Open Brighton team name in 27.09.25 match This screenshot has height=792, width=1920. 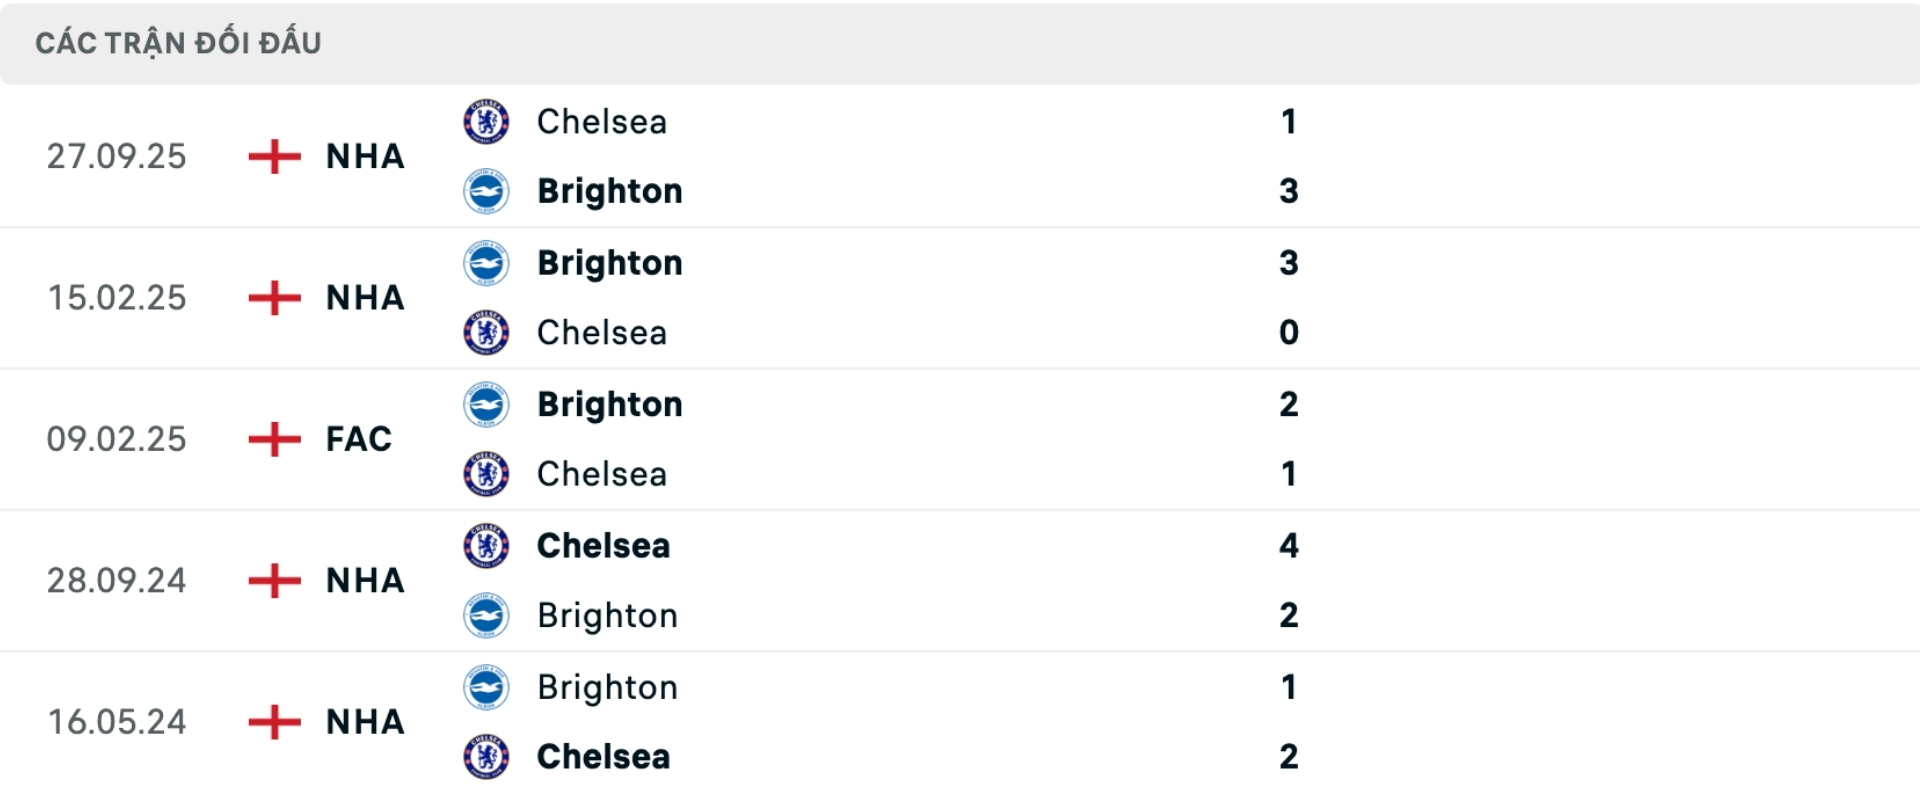pyautogui.click(x=609, y=191)
